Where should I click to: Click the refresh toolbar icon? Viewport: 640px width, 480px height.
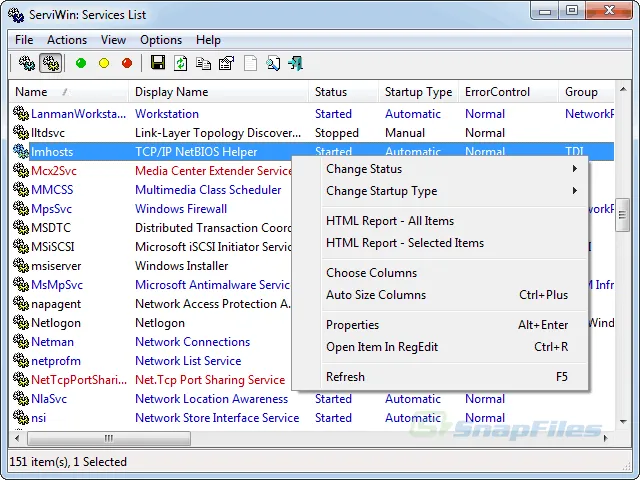(x=180, y=63)
